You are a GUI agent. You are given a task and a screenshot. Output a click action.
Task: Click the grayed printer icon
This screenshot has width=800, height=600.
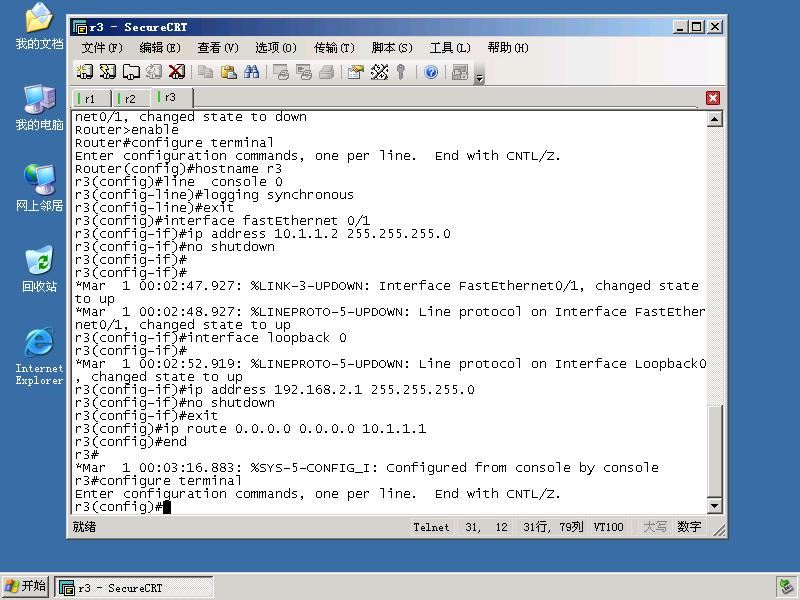click(x=327, y=72)
